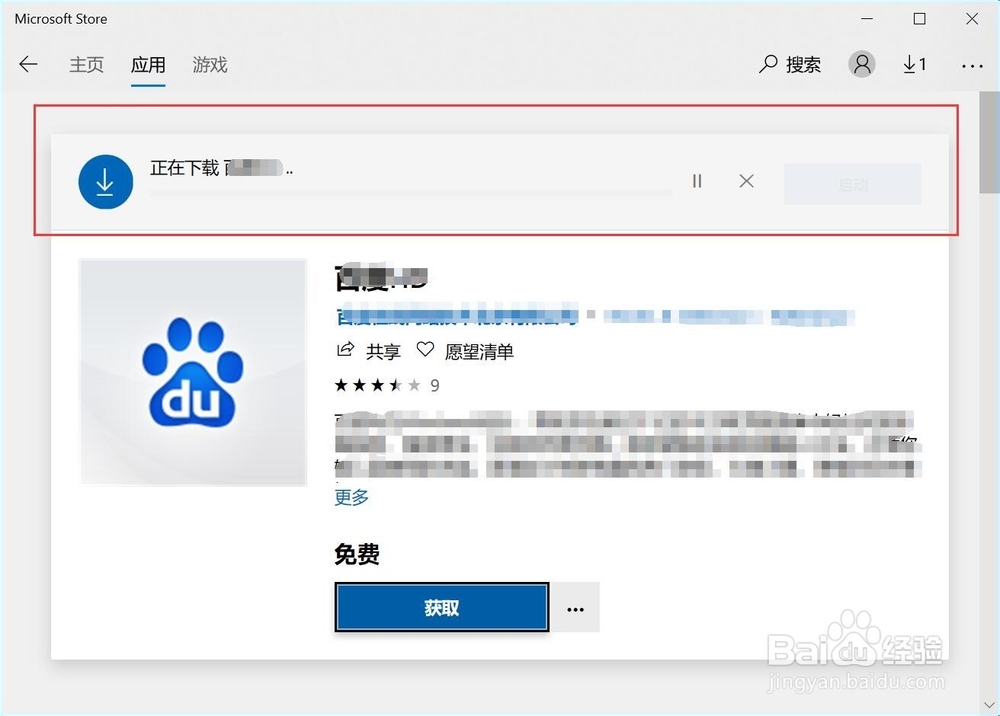Click the review count 9 next to stars
This screenshot has height=716, width=1000.
[x=435, y=384]
